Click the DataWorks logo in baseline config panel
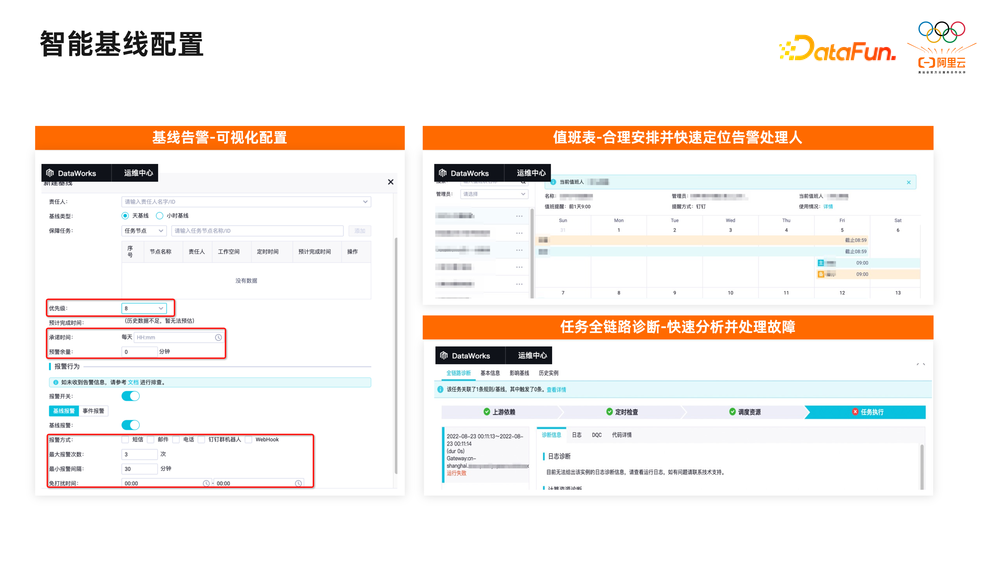The image size is (1000, 563). tap(50, 173)
